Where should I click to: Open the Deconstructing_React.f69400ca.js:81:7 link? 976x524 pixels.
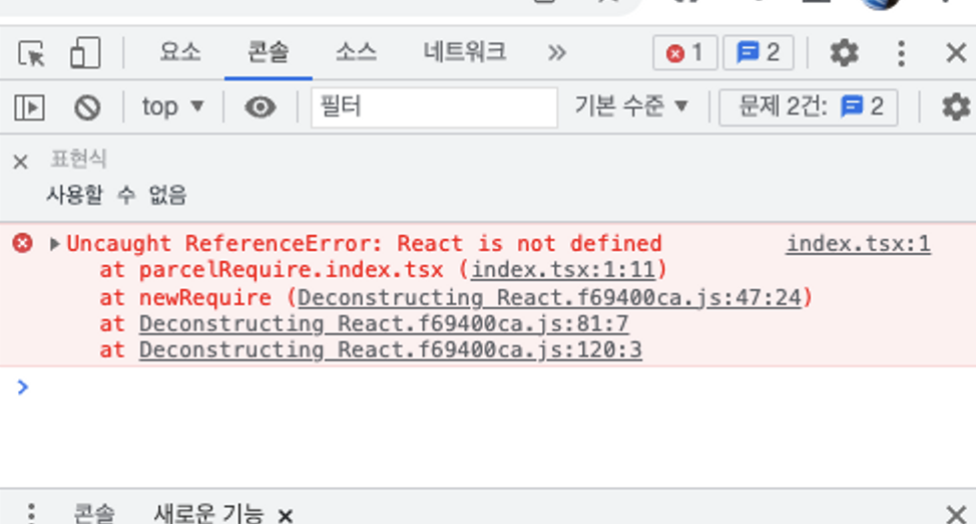(x=383, y=324)
